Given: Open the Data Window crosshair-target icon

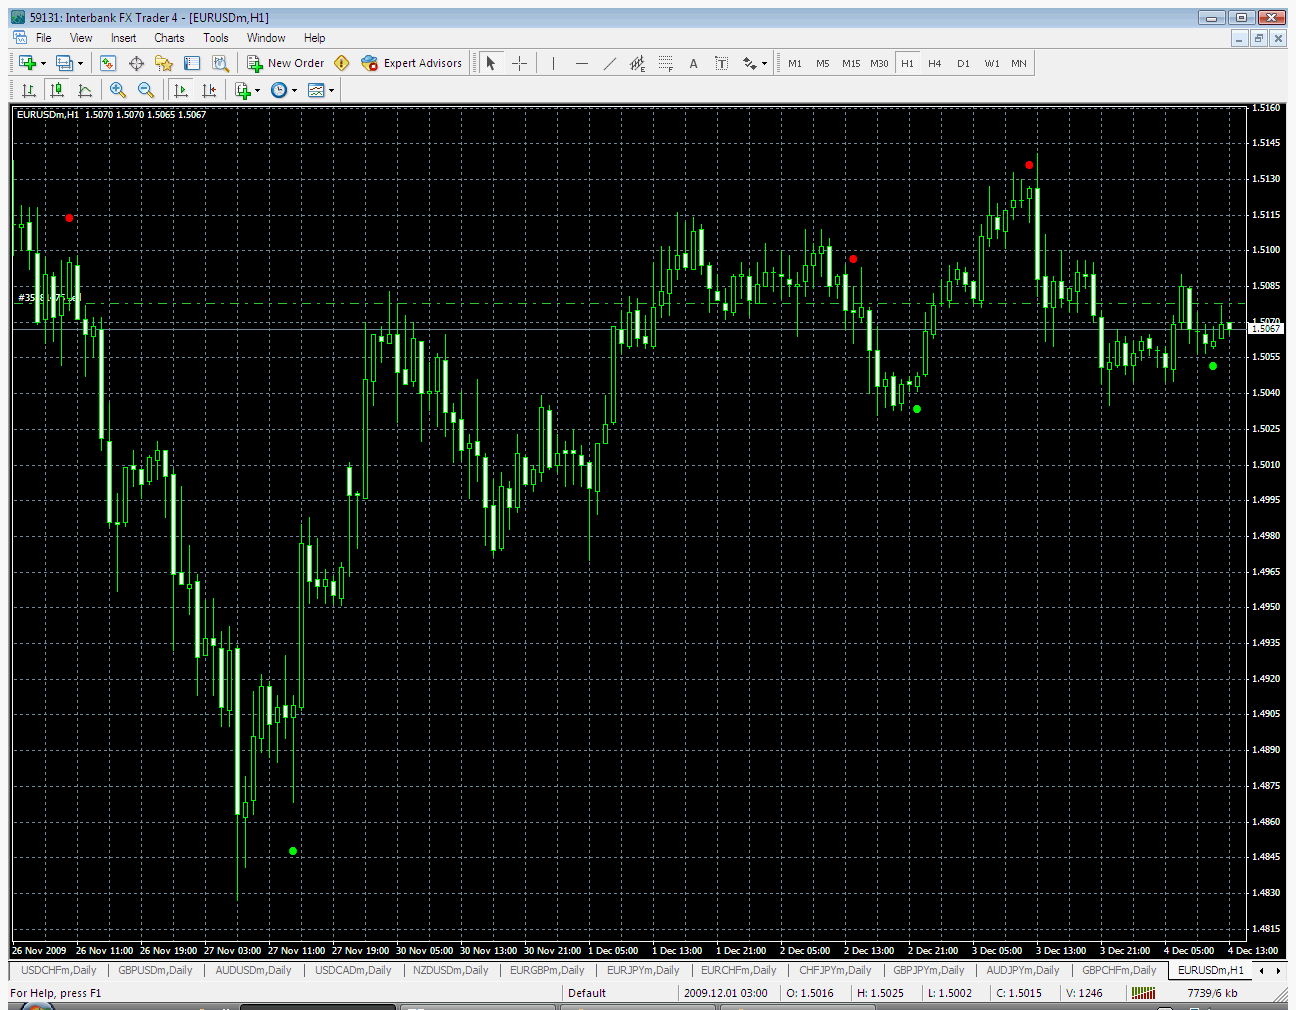Looking at the screenshot, I should (136, 63).
